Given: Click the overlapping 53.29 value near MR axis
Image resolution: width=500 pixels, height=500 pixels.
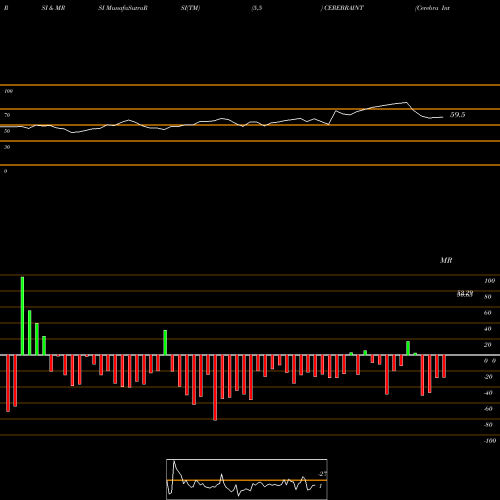Looking at the screenshot, I should 465,293.
